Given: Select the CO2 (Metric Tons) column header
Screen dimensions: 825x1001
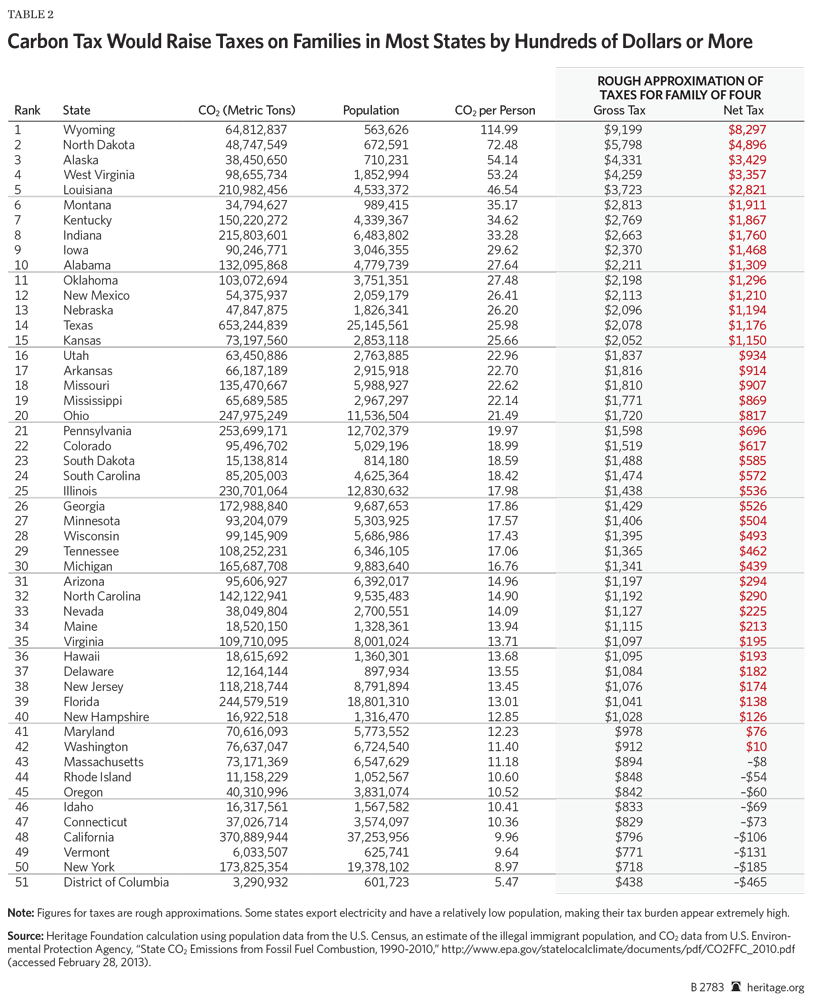Looking at the screenshot, I should click(247, 110).
